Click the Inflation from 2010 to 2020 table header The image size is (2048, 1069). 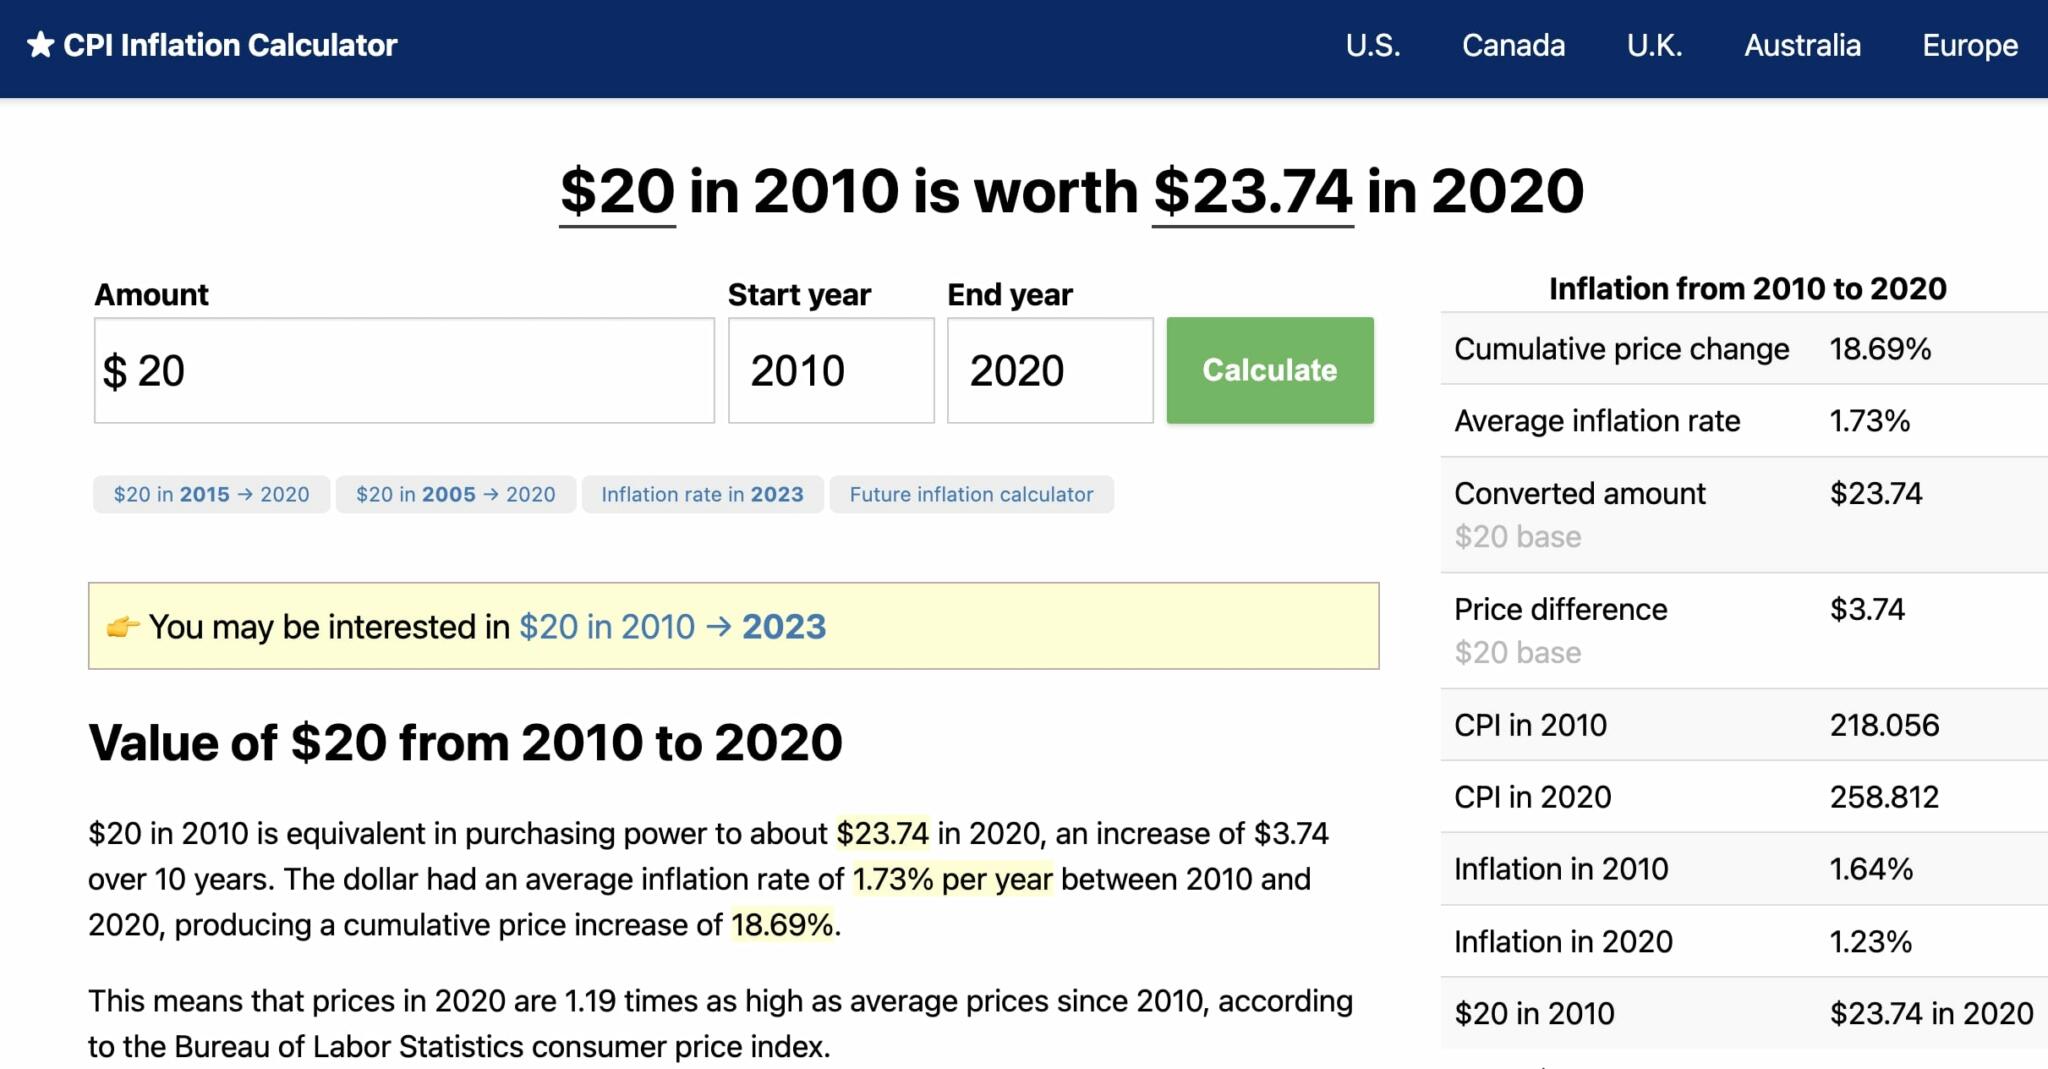1747,289
